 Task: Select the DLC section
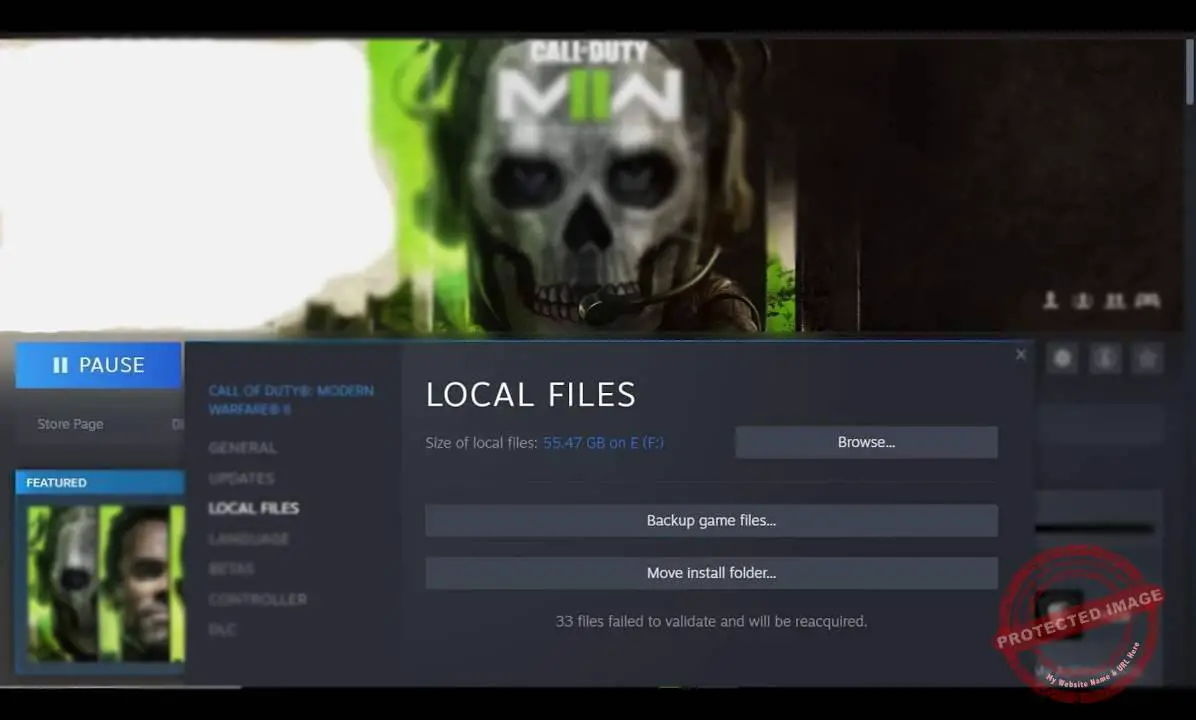pos(222,629)
